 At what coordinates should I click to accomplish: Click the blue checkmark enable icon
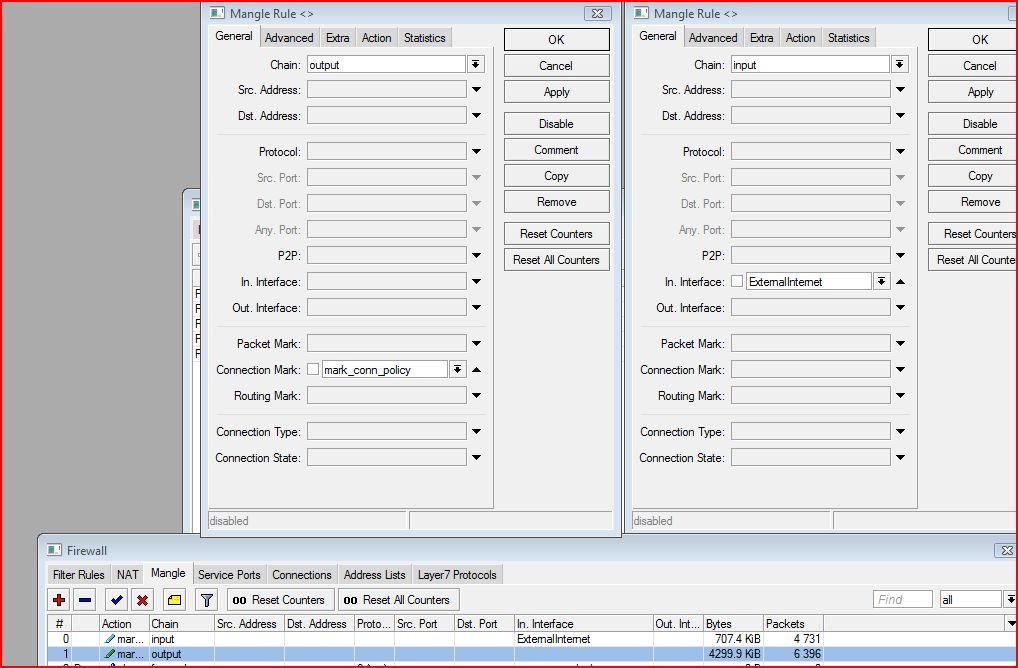(117, 600)
